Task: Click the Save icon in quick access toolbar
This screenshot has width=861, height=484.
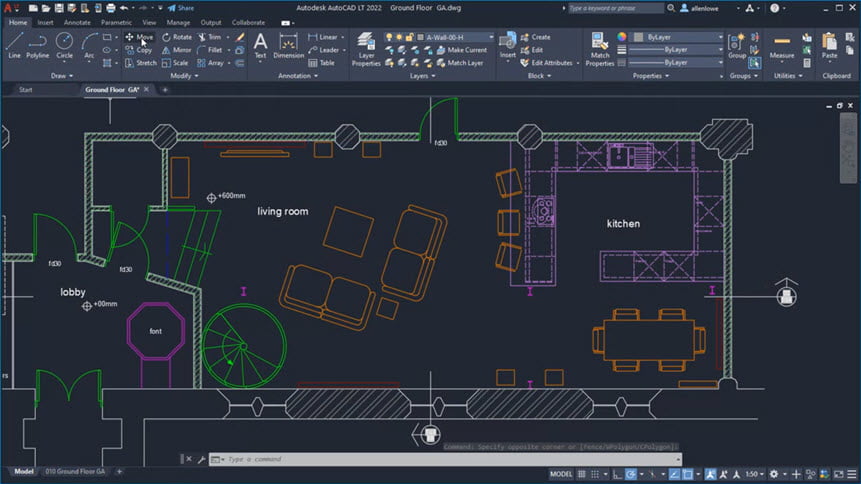Action: click(59, 8)
